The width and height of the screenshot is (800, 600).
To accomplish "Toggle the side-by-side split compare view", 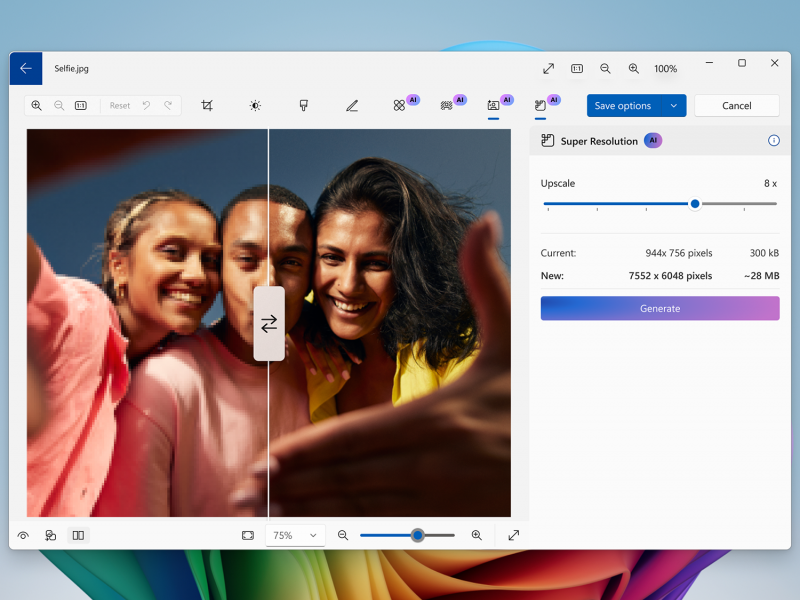I will [78, 536].
